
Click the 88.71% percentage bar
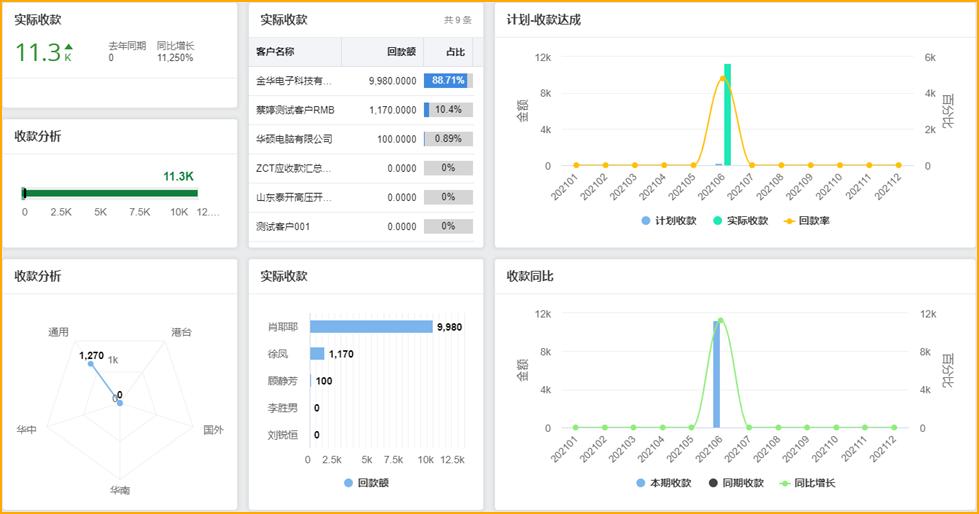coord(448,81)
